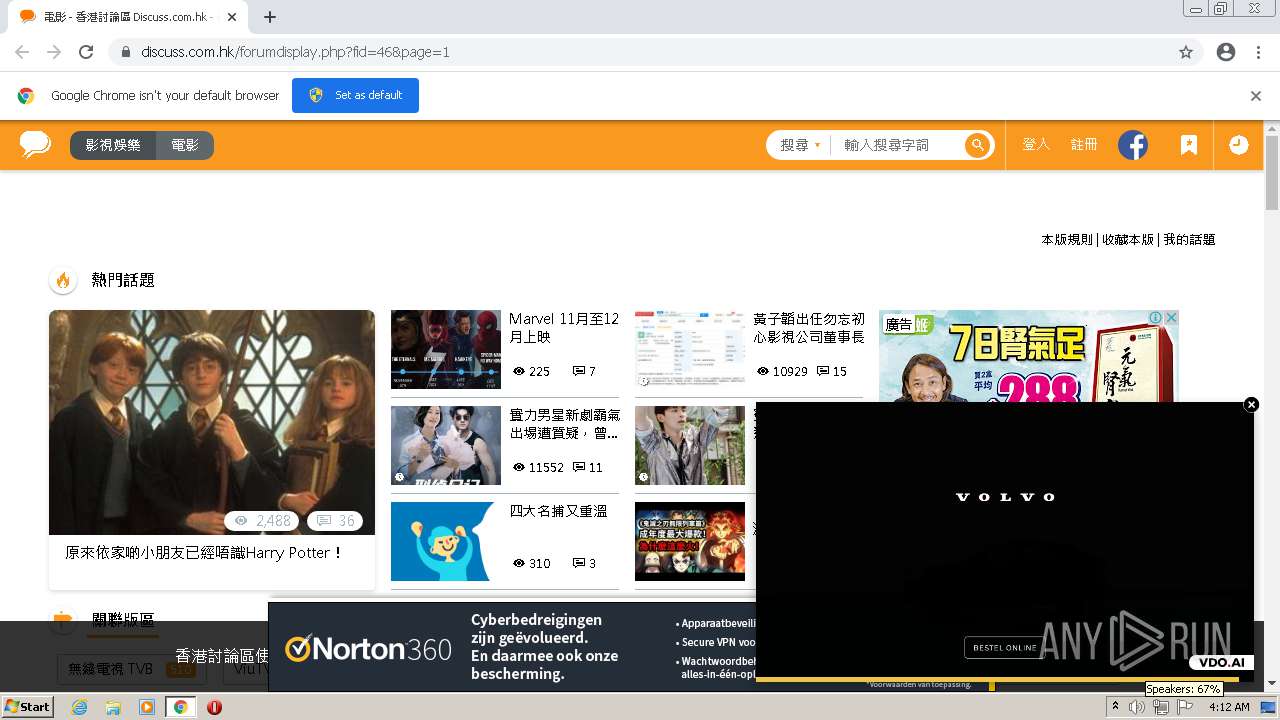Click the speaker volume tray icon

coord(1137,707)
